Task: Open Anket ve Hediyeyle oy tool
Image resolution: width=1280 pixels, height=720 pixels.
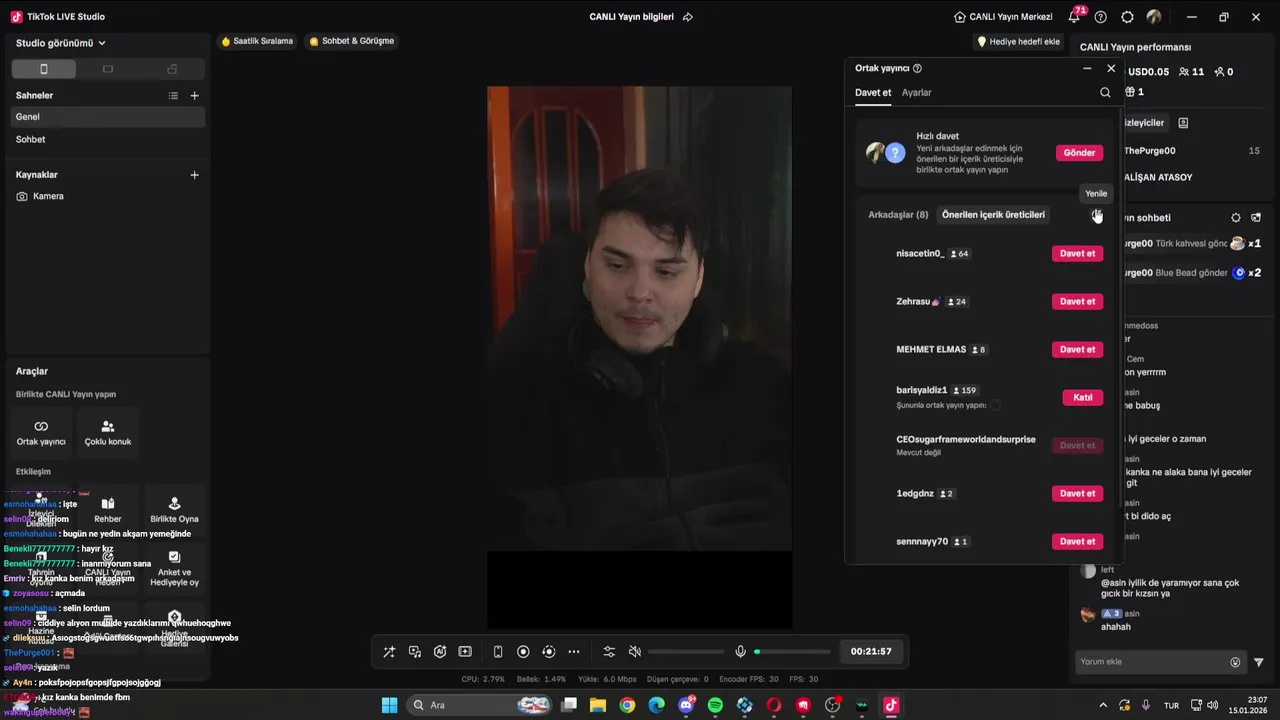Action: point(174,569)
